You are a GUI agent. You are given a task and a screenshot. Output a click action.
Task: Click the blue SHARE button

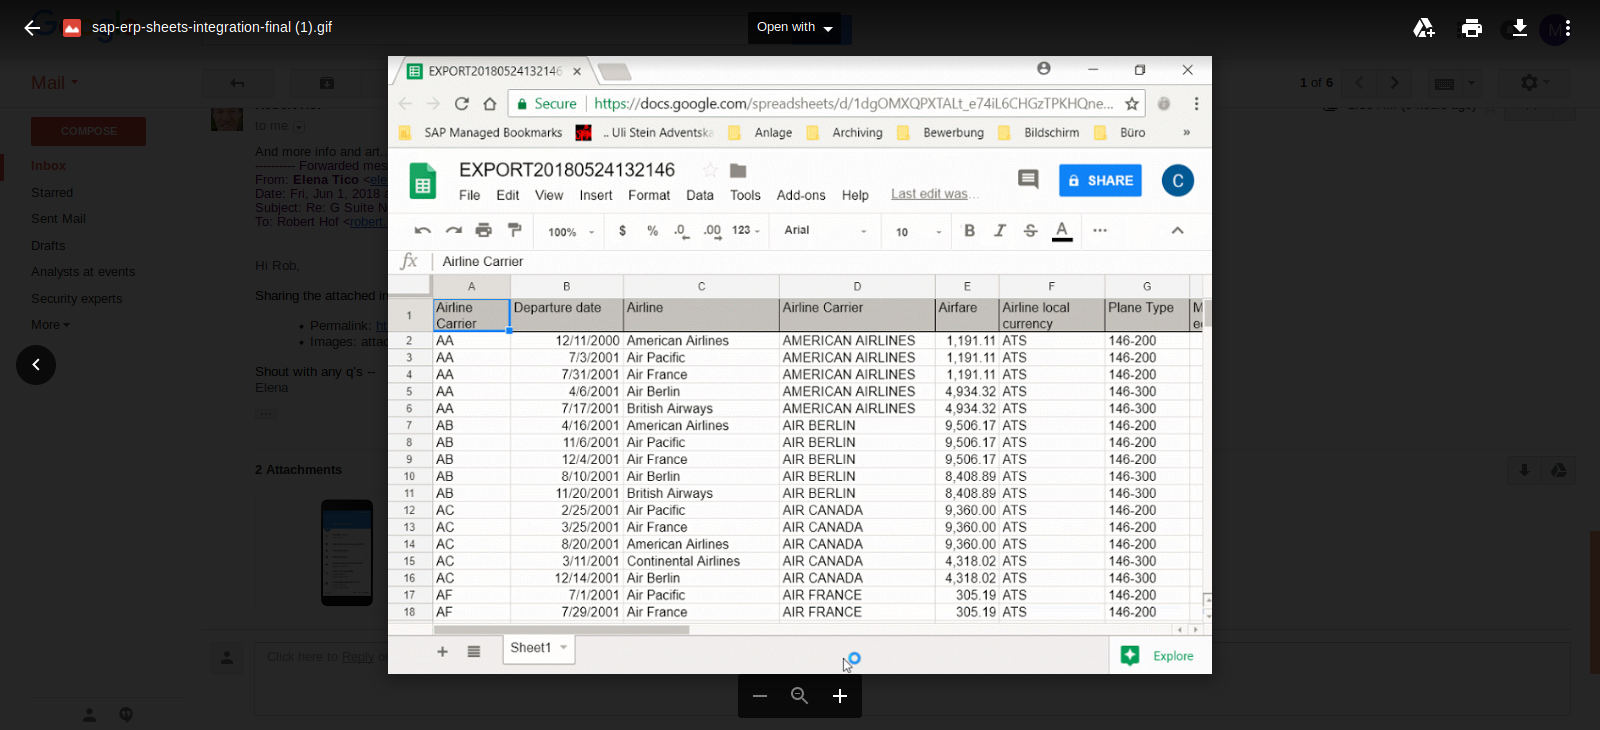pos(1100,181)
